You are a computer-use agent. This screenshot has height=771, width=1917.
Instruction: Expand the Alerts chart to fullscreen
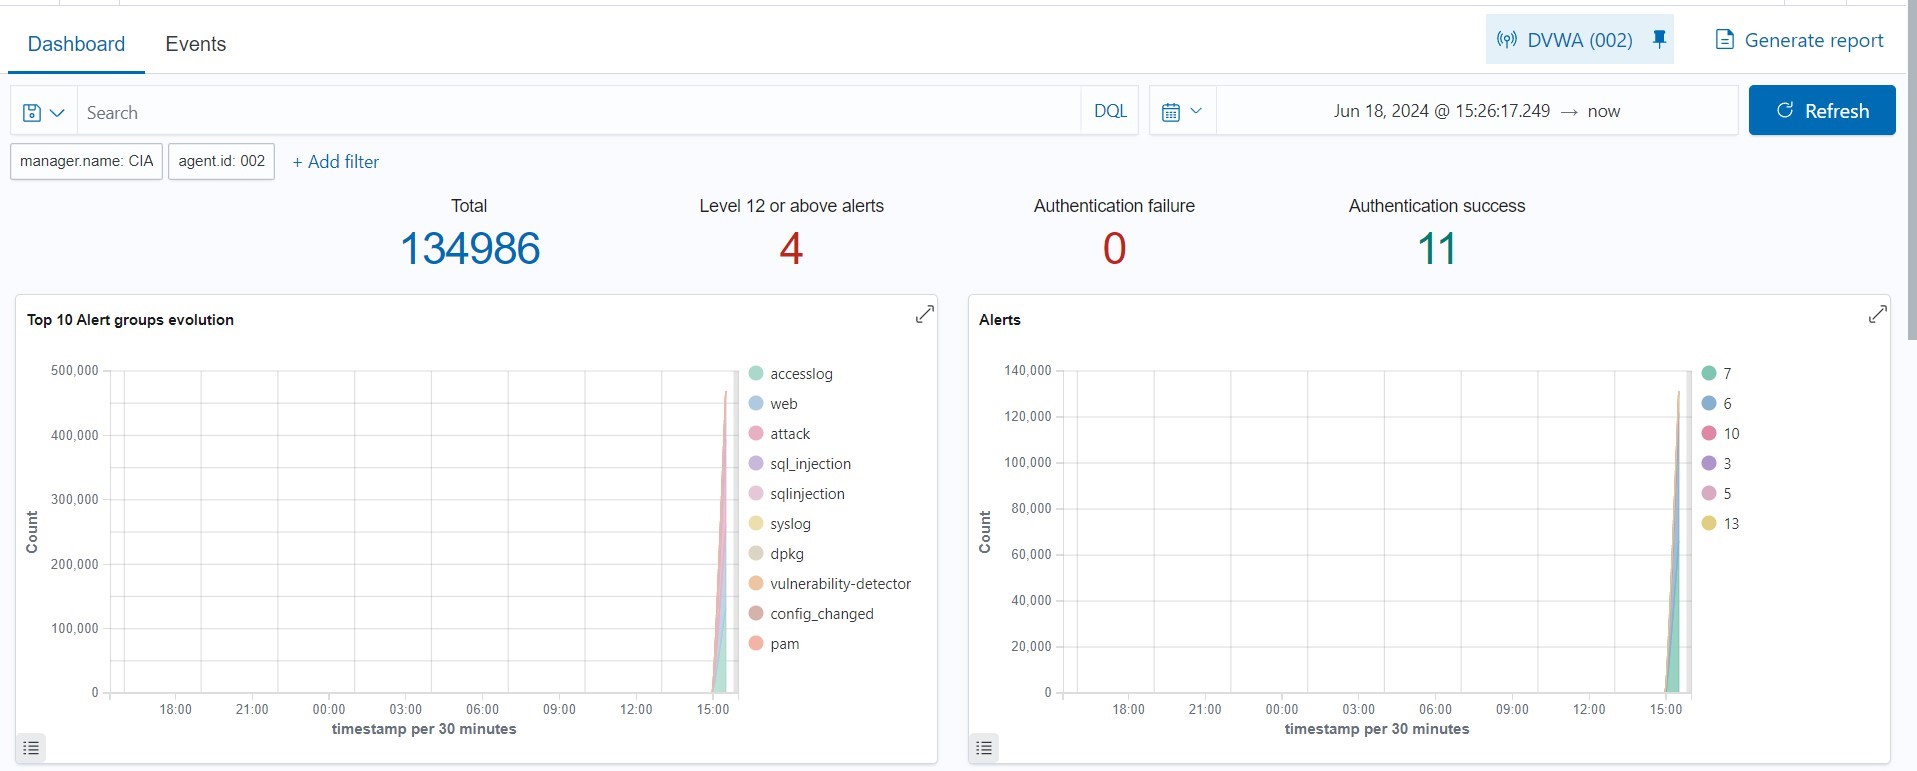pyautogui.click(x=1877, y=314)
